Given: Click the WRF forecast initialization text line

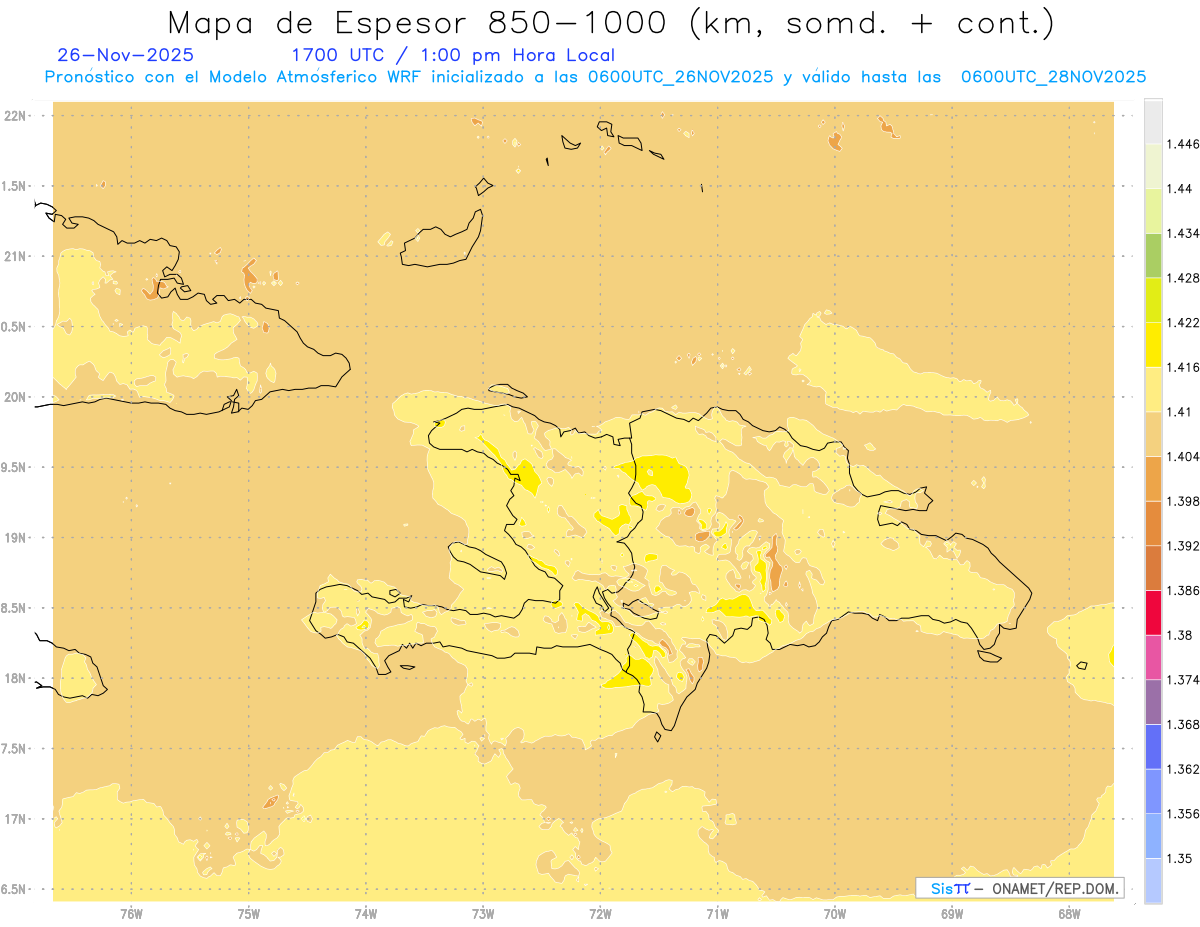Looking at the screenshot, I should pyautogui.click(x=595, y=77).
